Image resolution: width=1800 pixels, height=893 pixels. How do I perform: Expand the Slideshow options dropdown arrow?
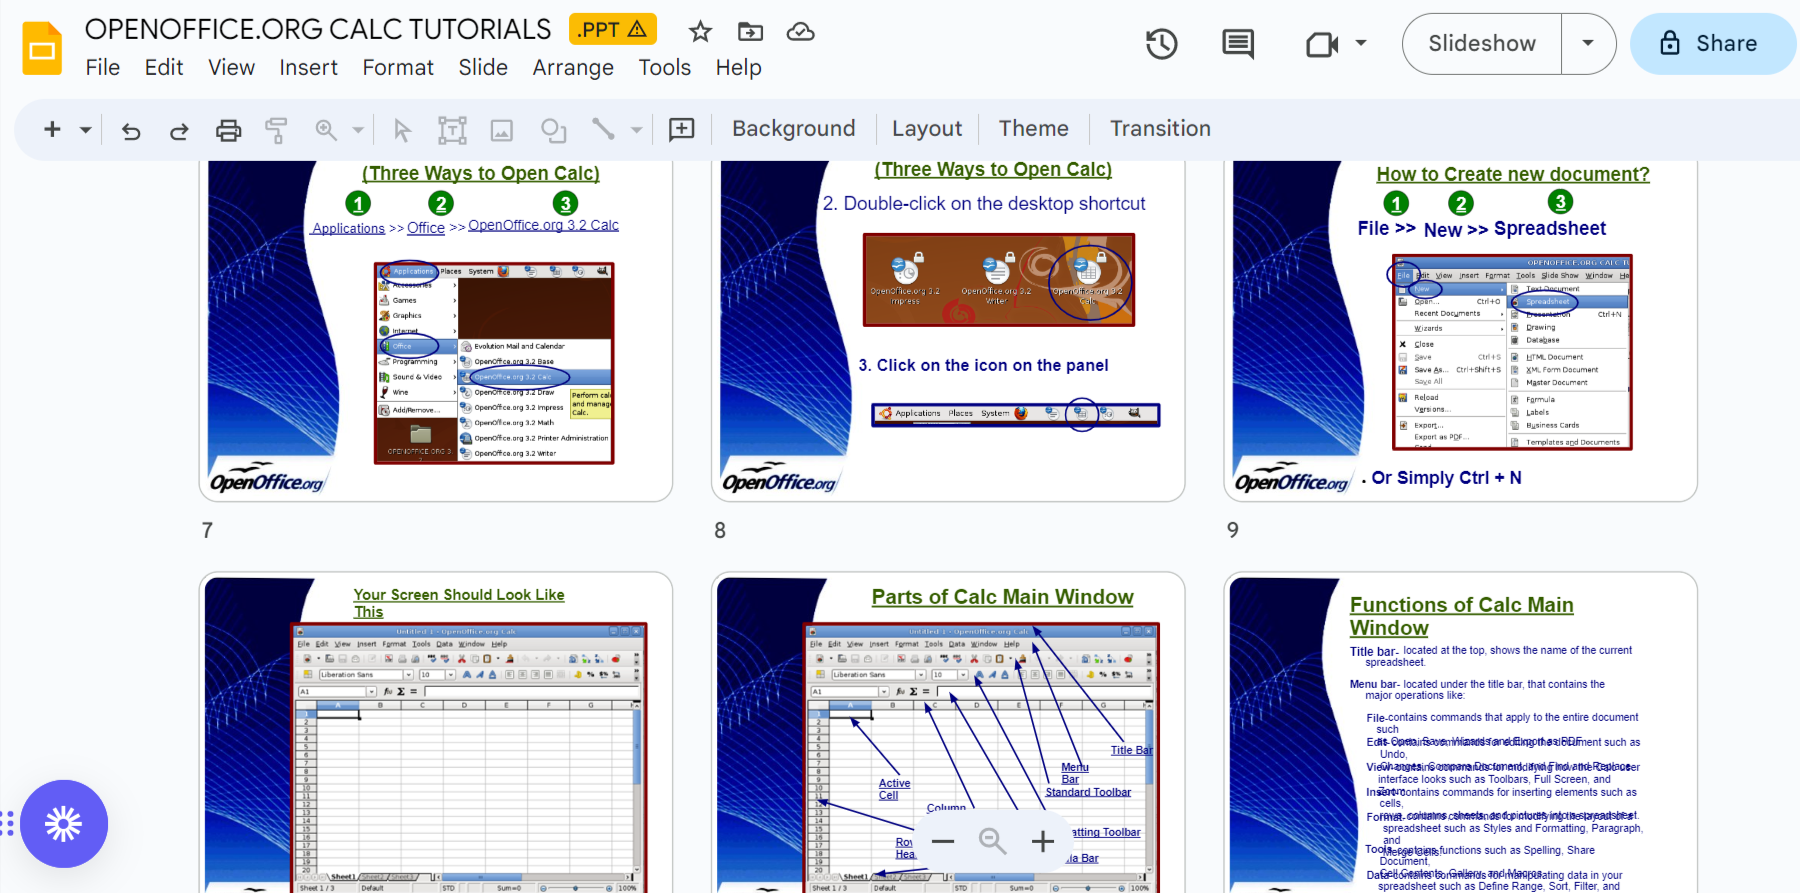[1588, 44]
